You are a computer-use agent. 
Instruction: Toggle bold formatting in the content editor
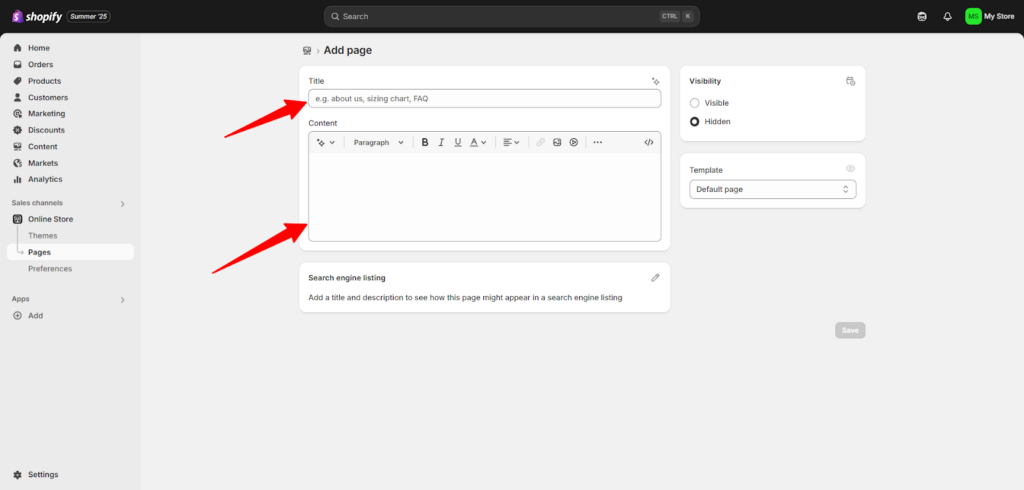click(x=425, y=143)
